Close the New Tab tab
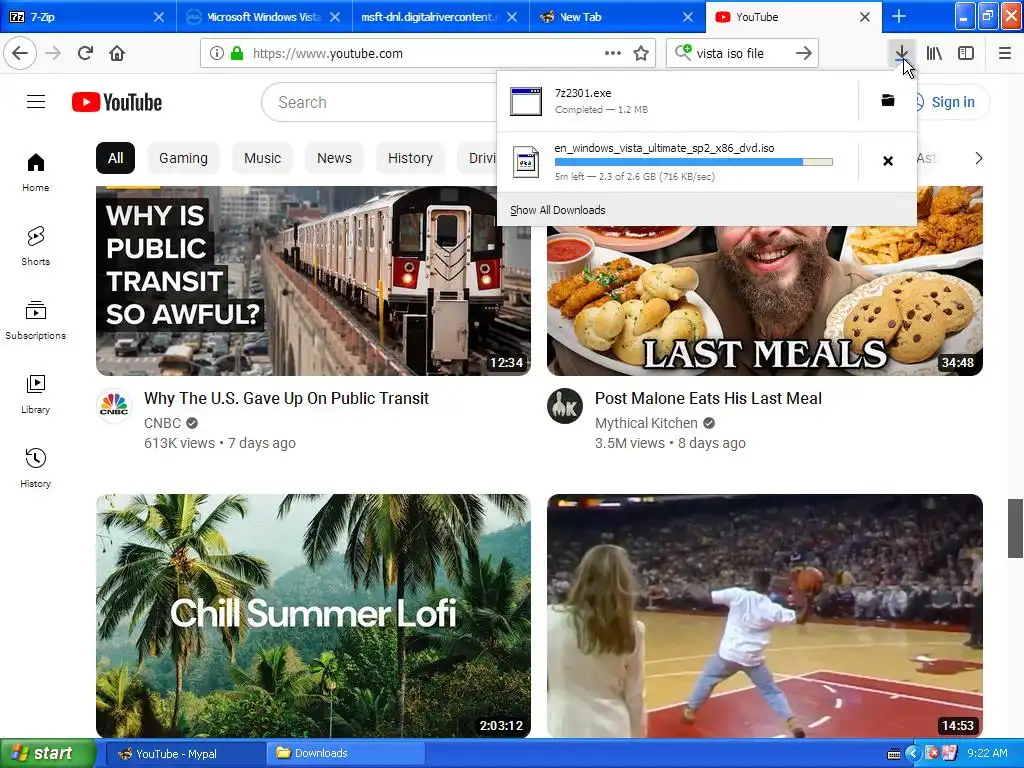The width and height of the screenshot is (1024, 768). 688,17
